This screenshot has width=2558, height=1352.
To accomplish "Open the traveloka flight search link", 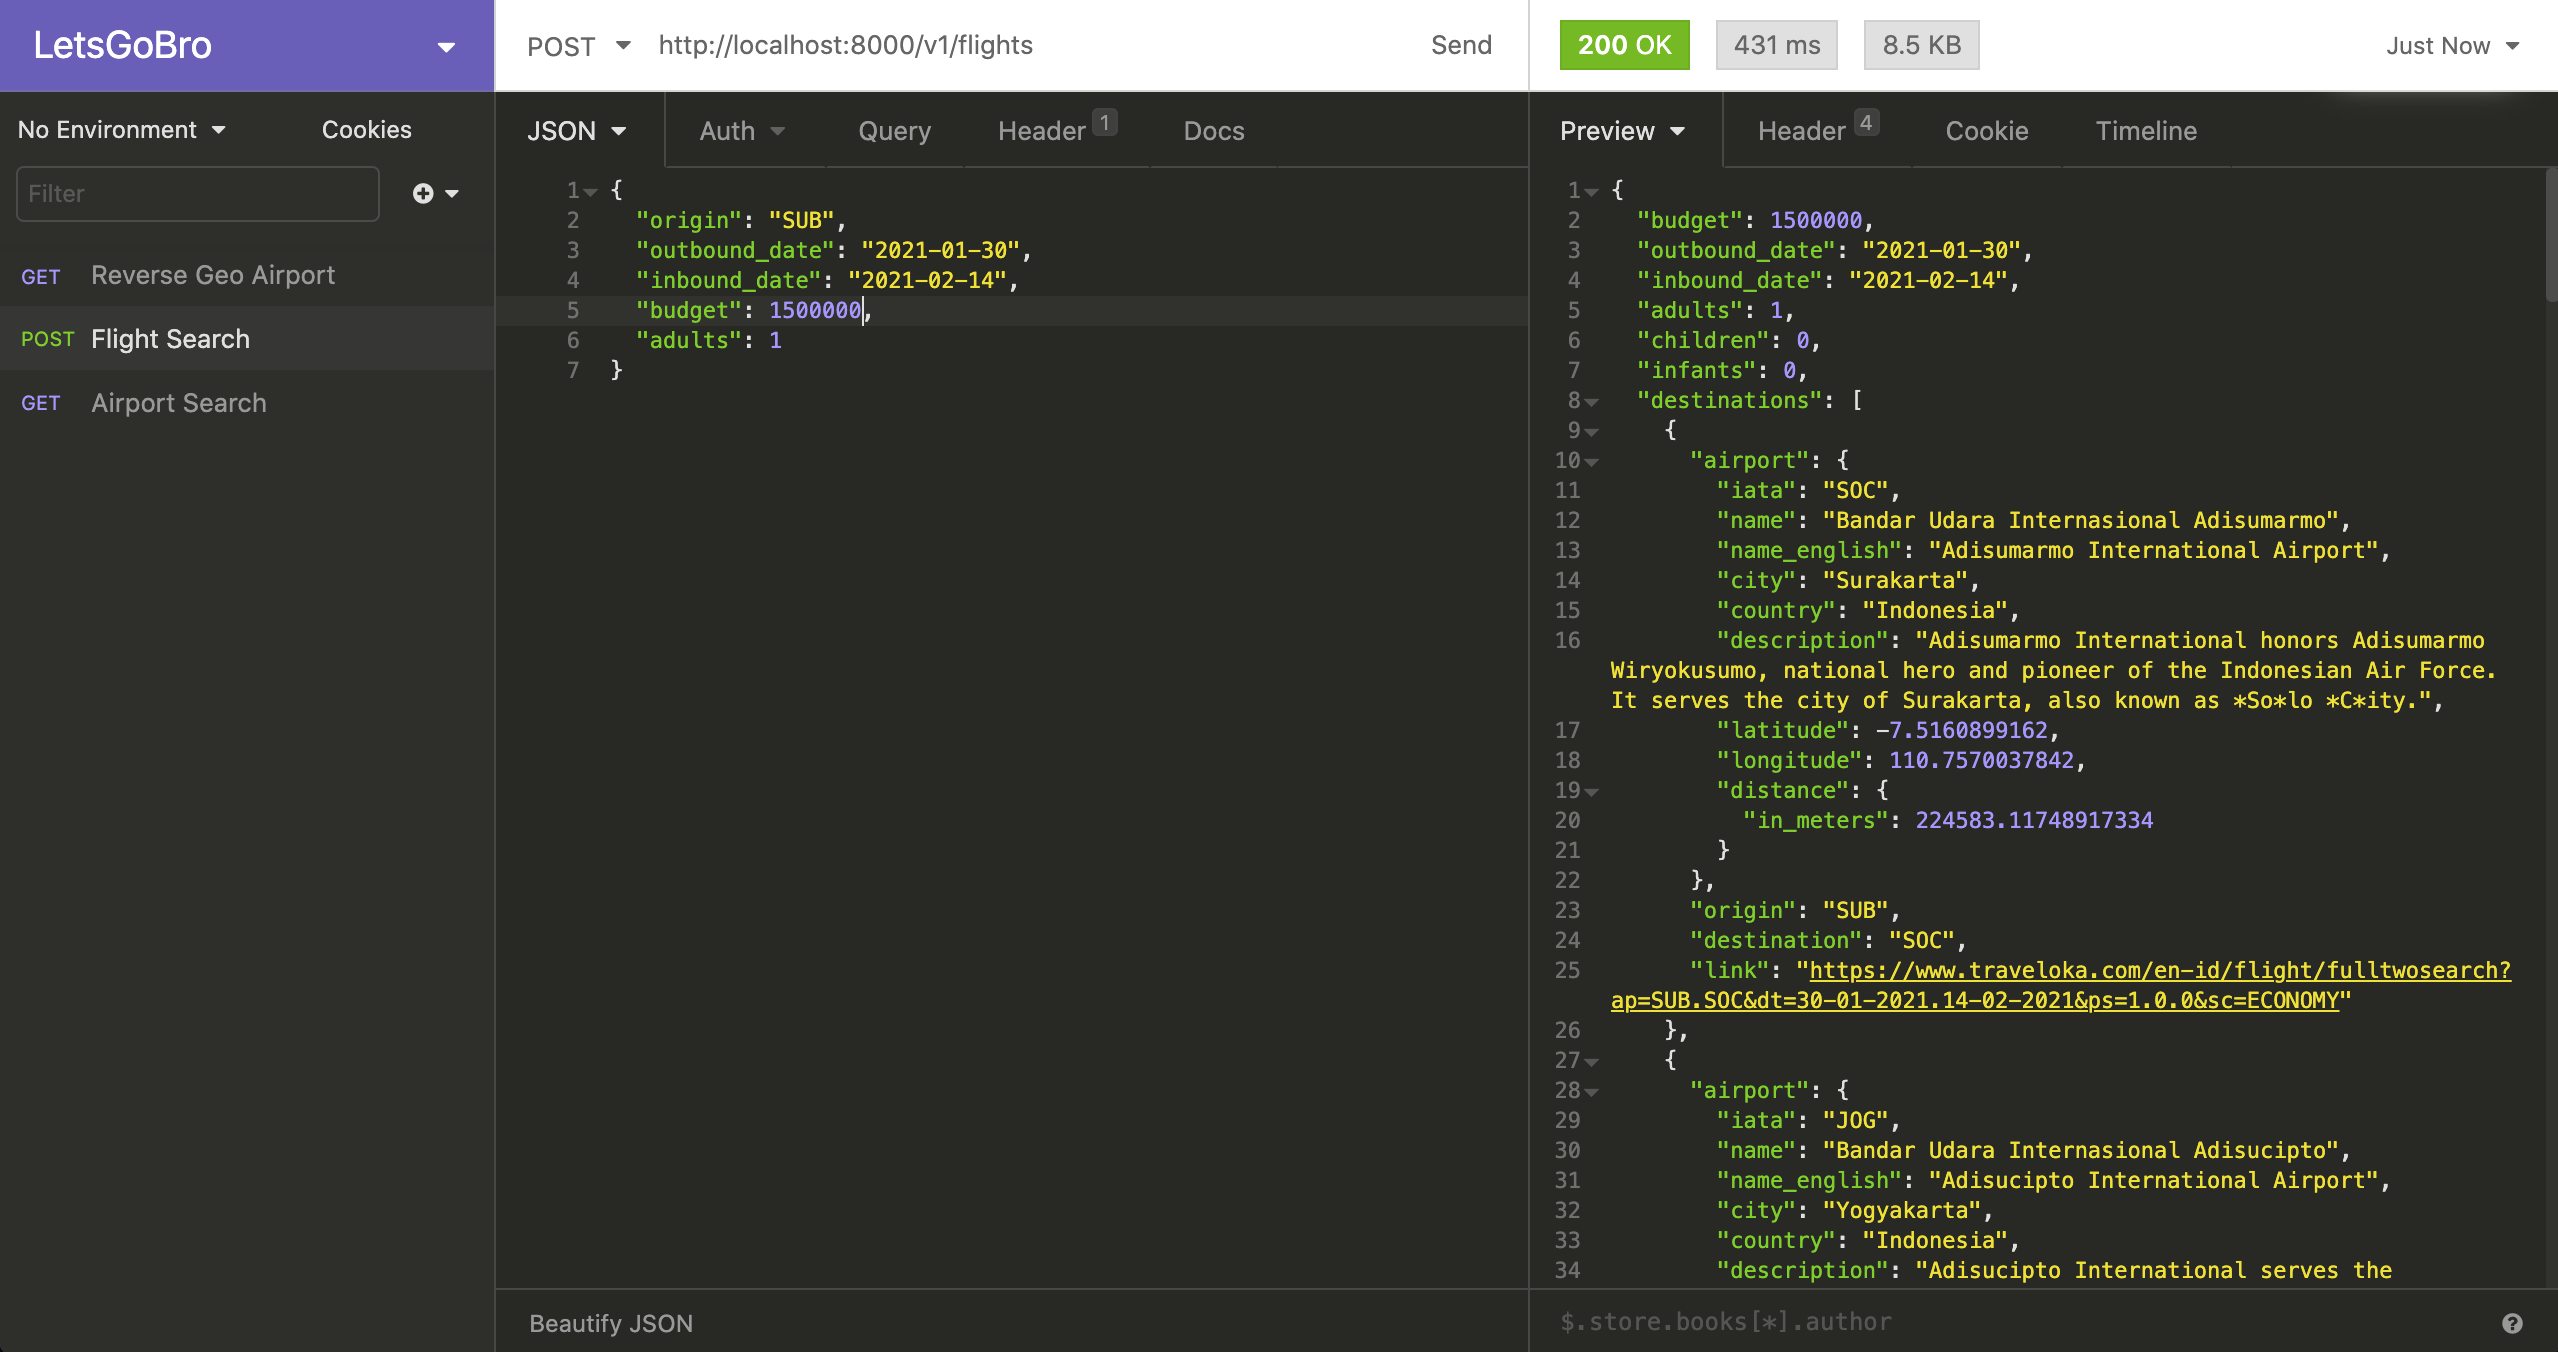I will [x=2160, y=971].
